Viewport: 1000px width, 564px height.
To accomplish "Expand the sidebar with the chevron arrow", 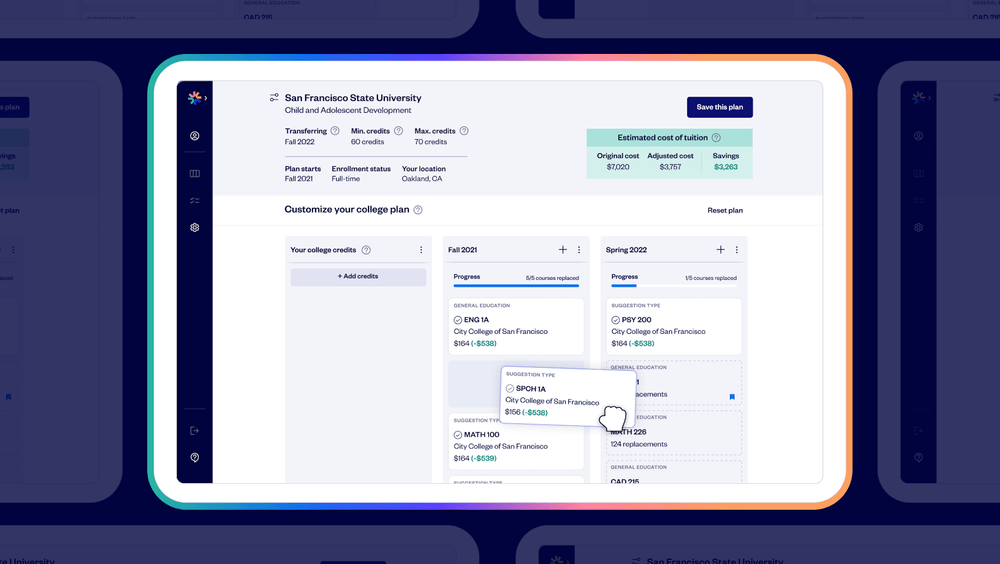I will (x=205, y=98).
